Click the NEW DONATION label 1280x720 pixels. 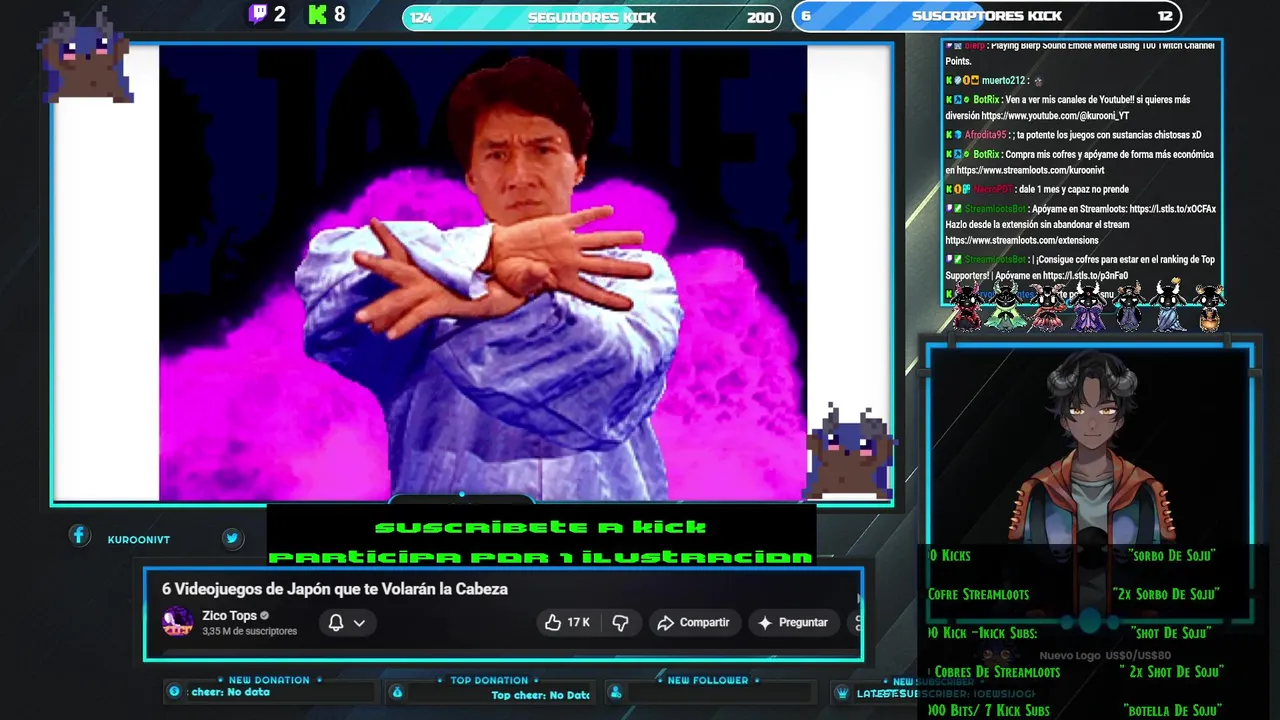269,680
